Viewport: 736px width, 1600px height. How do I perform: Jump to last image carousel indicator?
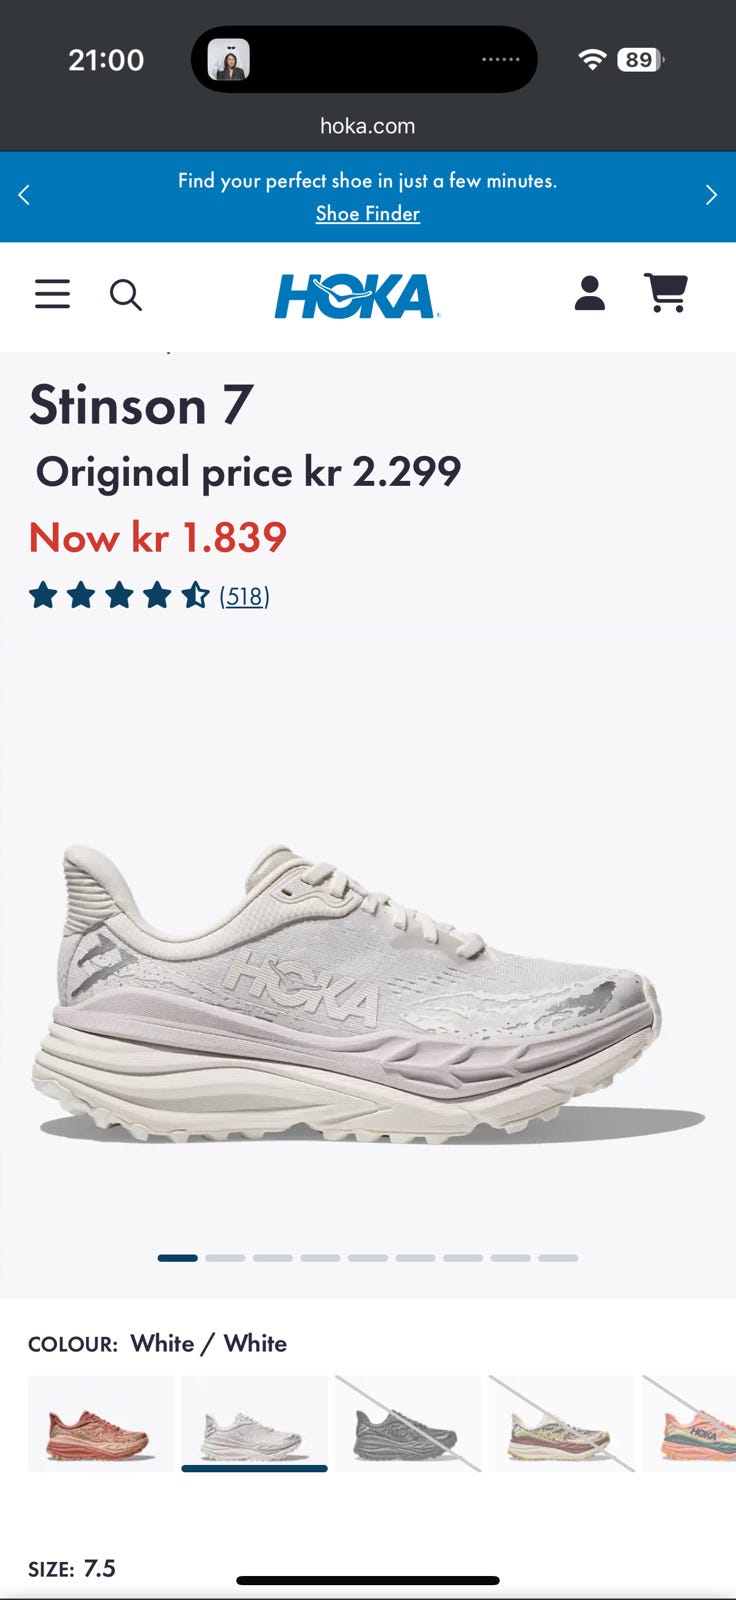(558, 1258)
